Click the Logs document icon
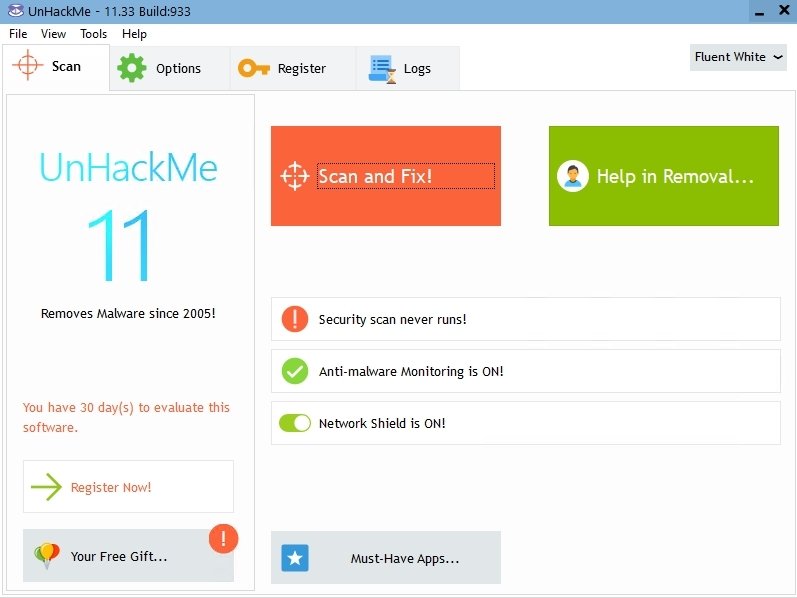797x598 pixels. click(382, 69)
